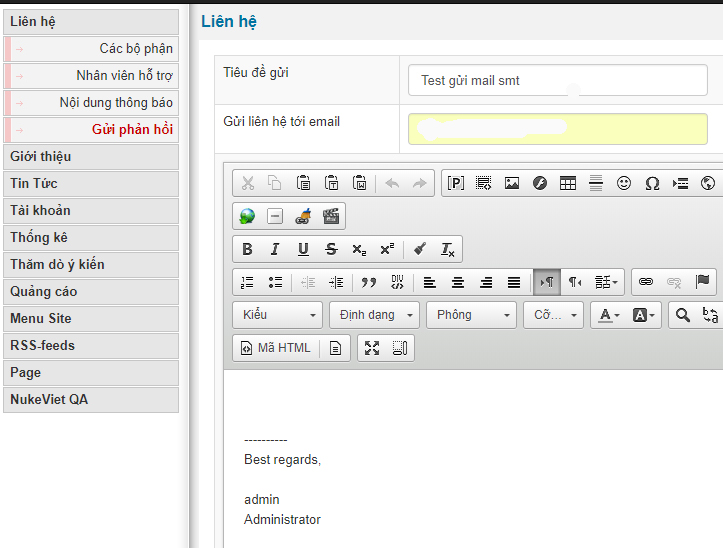Viewport: 723px width, 548px height.
Task: Toggle italic formatting
Action: (x=275, y=249)
